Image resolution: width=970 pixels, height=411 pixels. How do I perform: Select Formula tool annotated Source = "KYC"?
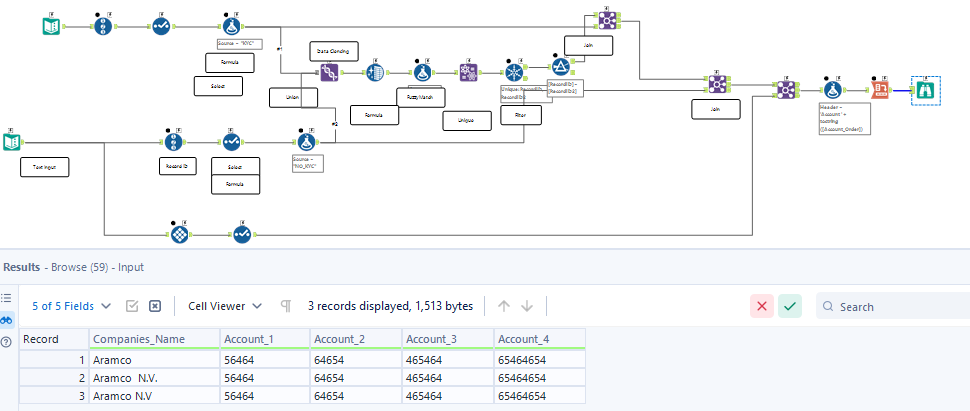pyautogui.click(x=232, y=27)
